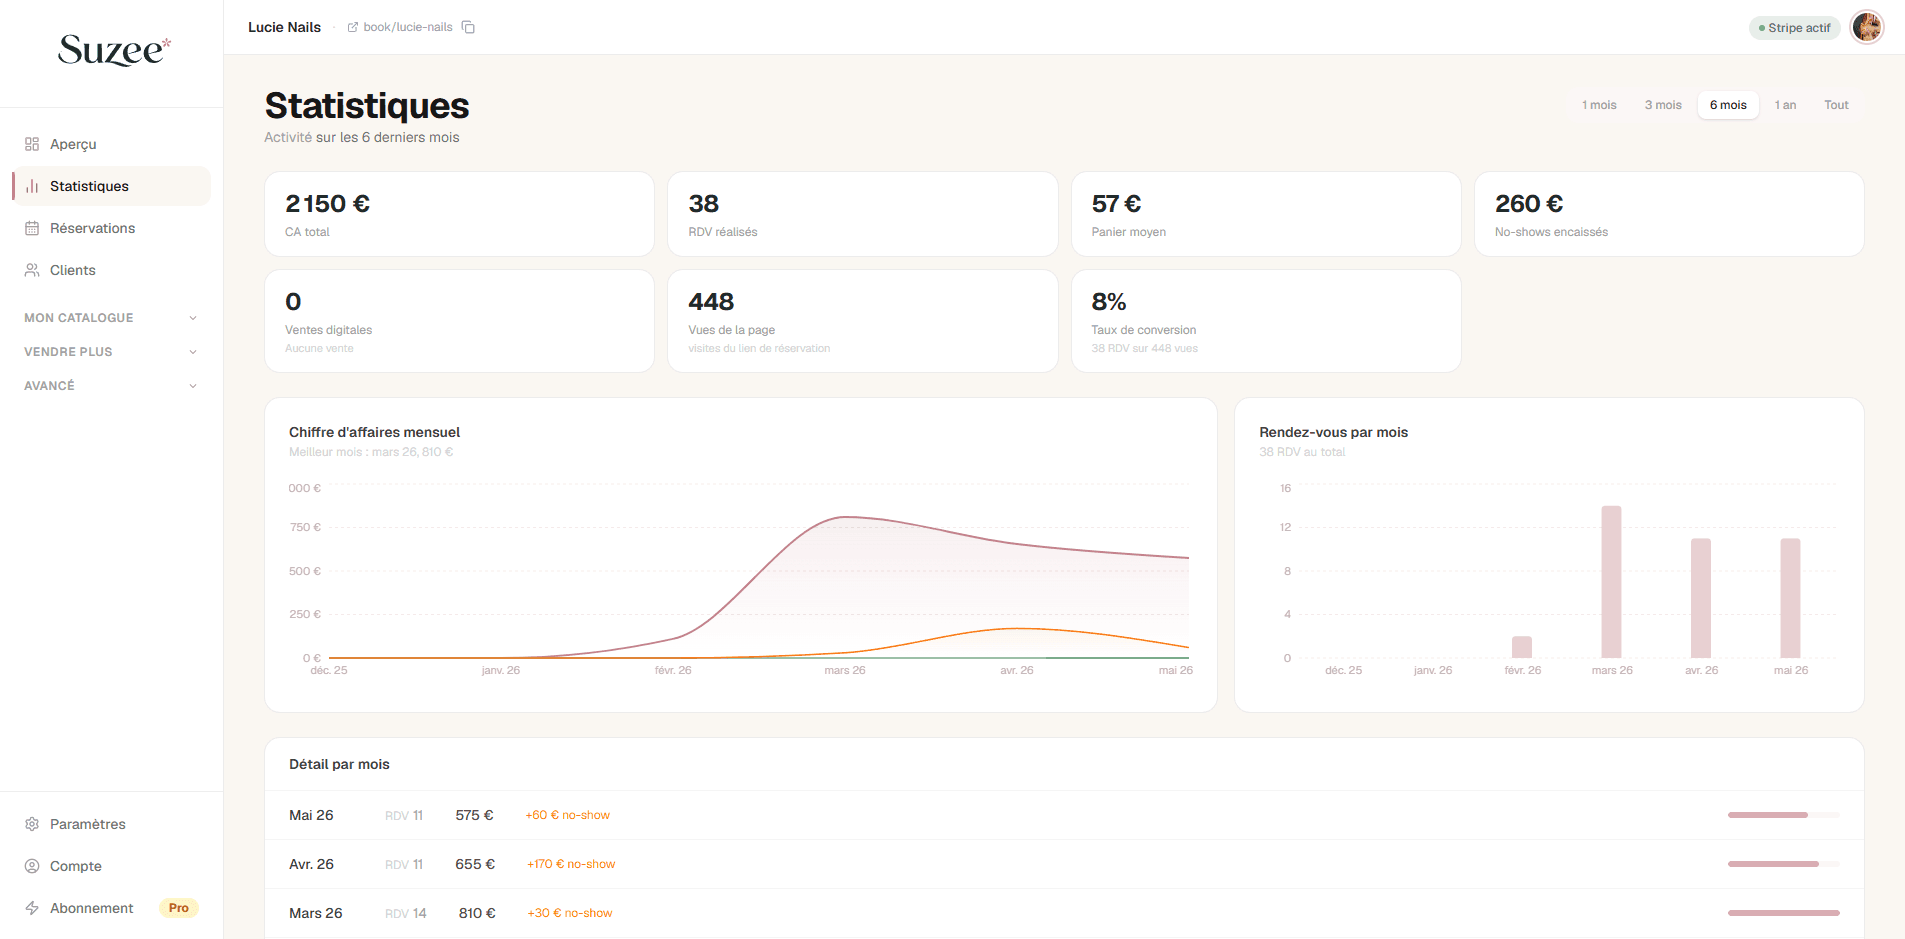
Task: Open Compte page
Action: pos(111,866)
